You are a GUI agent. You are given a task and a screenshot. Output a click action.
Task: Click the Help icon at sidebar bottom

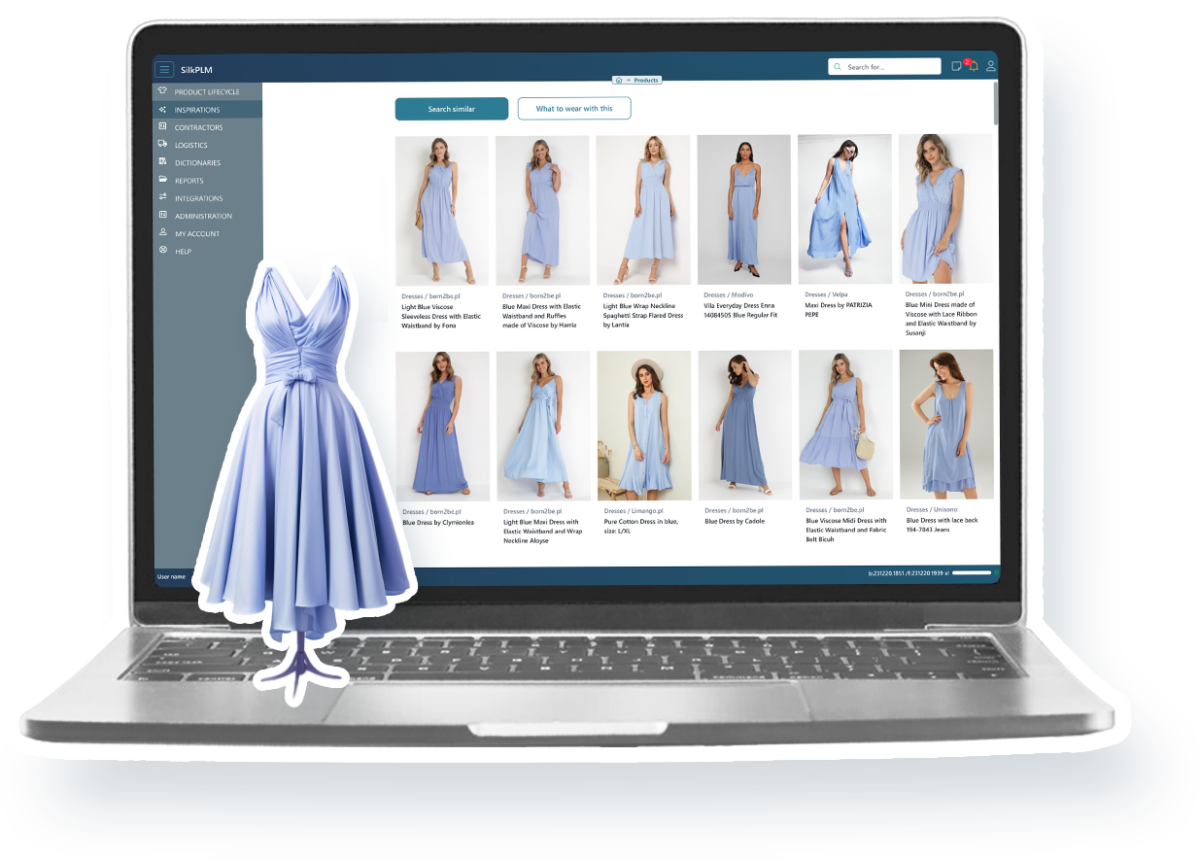click(163, 250)
